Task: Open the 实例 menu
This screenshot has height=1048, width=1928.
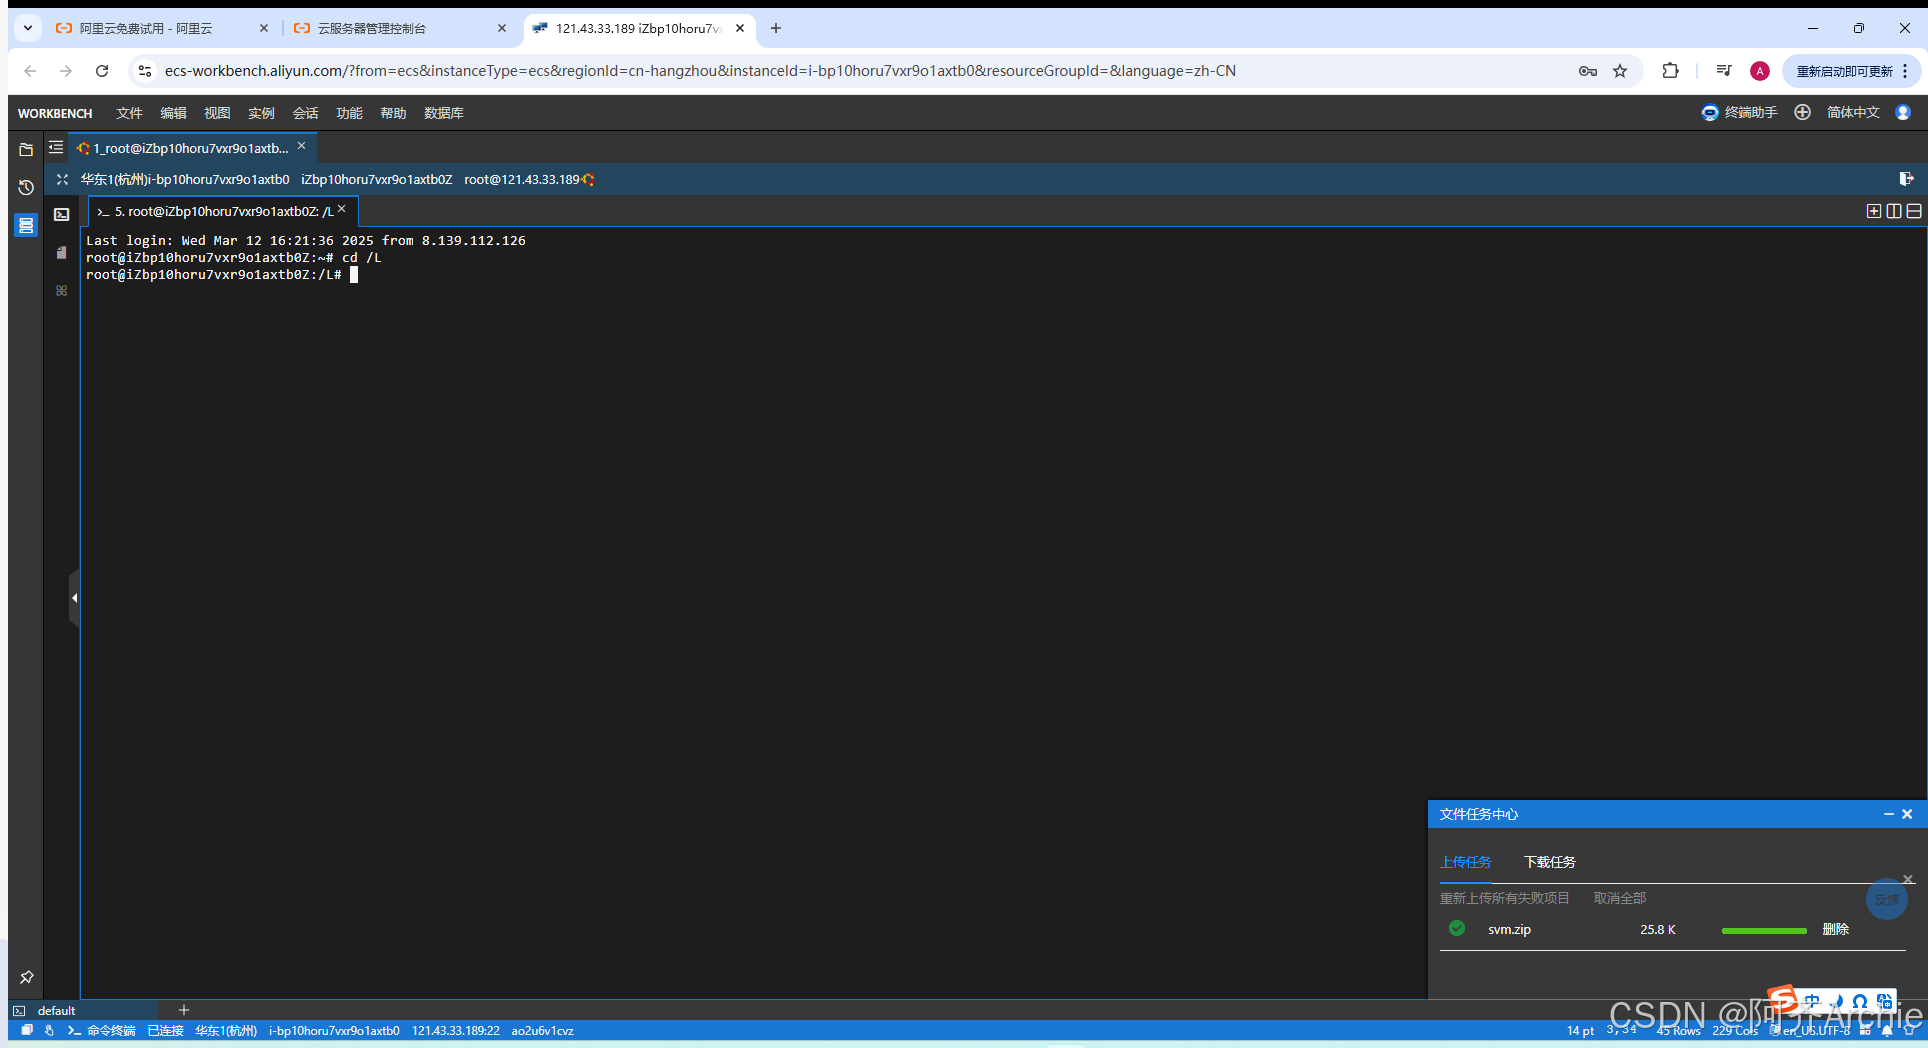Action: pos(261,113)
